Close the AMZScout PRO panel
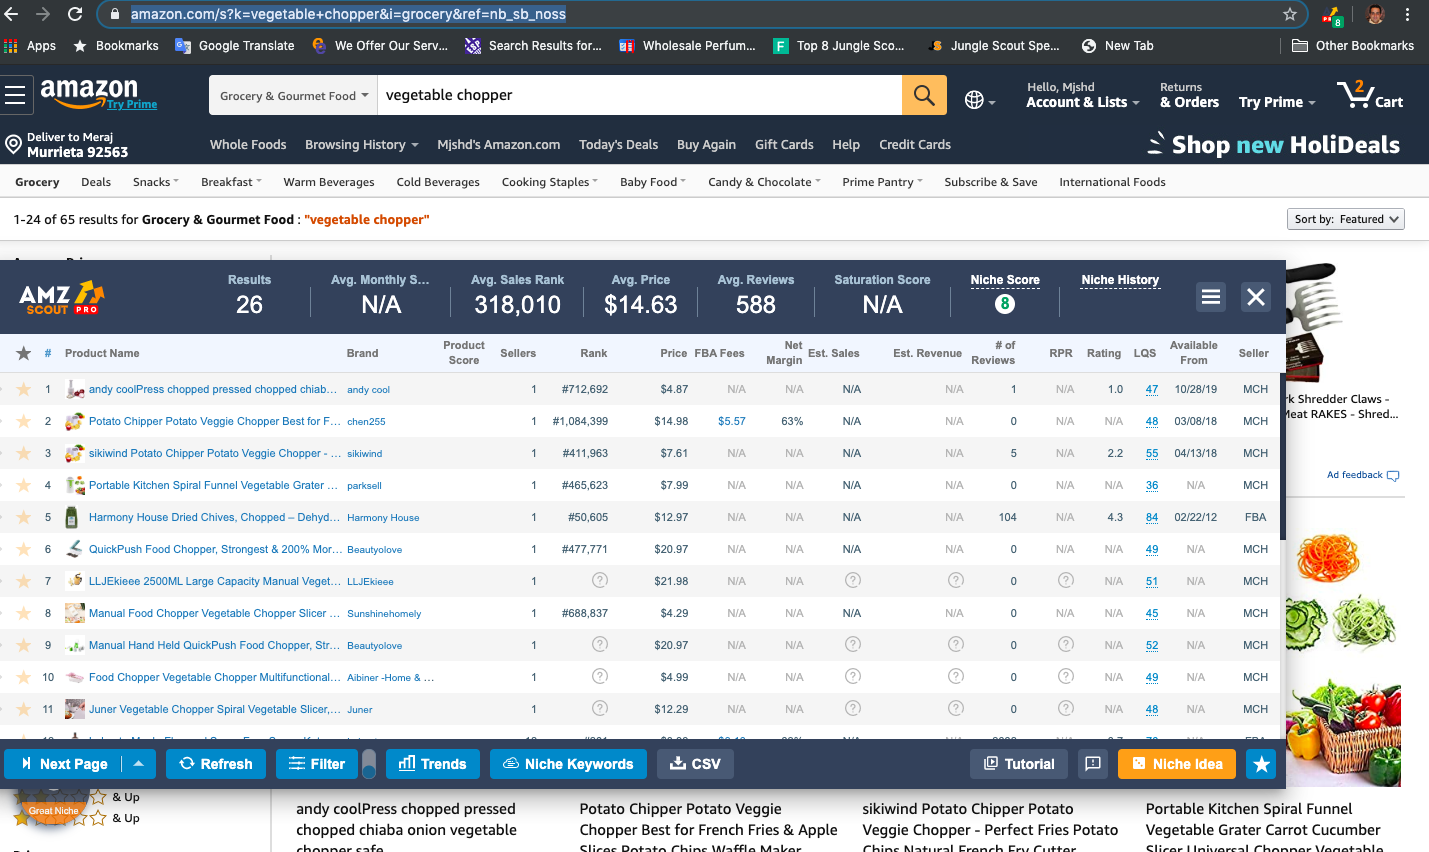Image resolution: width=1429 pixels, height=852 pixels. click(x=1256, y=297)
